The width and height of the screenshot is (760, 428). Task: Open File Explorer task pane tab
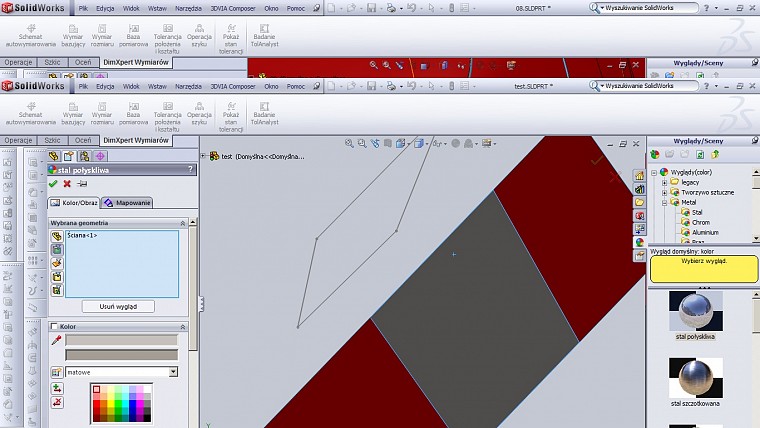click(x=639, y=202)
